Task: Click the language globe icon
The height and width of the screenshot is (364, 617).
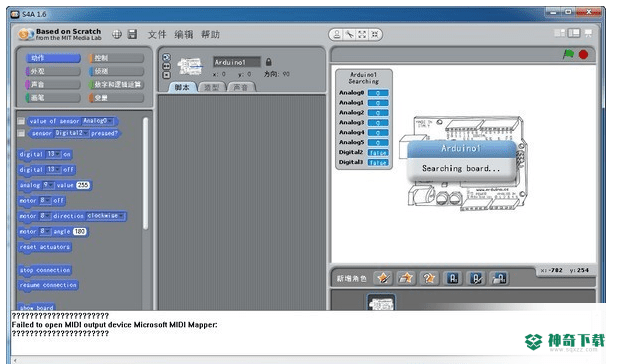Action: point(117,34)
